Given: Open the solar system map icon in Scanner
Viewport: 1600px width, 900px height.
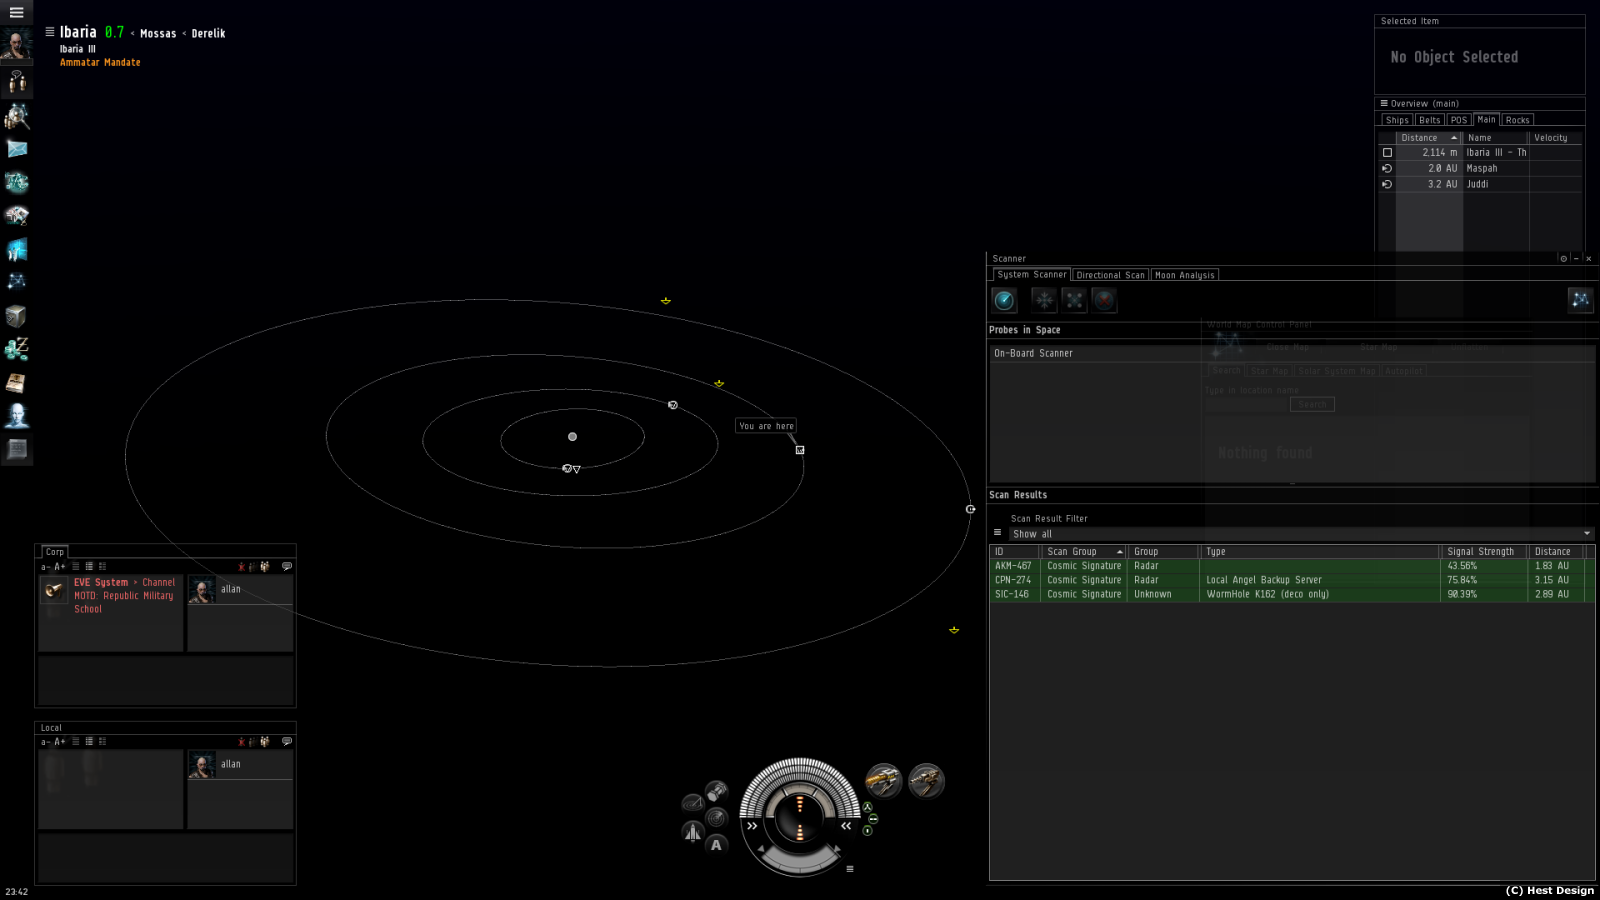Looking at the screenshot, I should click(x=1580, y=300).
